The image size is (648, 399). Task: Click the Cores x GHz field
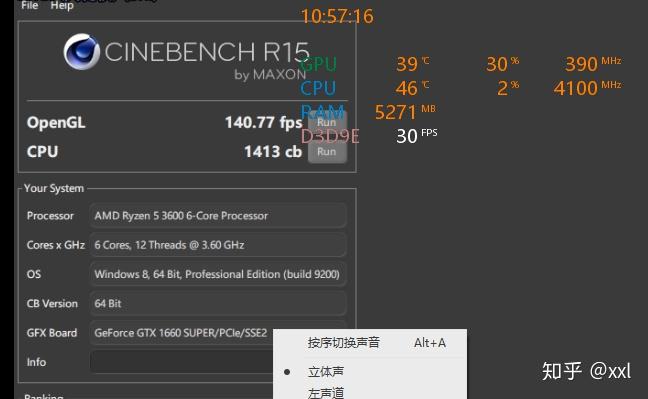pos(218,245)
